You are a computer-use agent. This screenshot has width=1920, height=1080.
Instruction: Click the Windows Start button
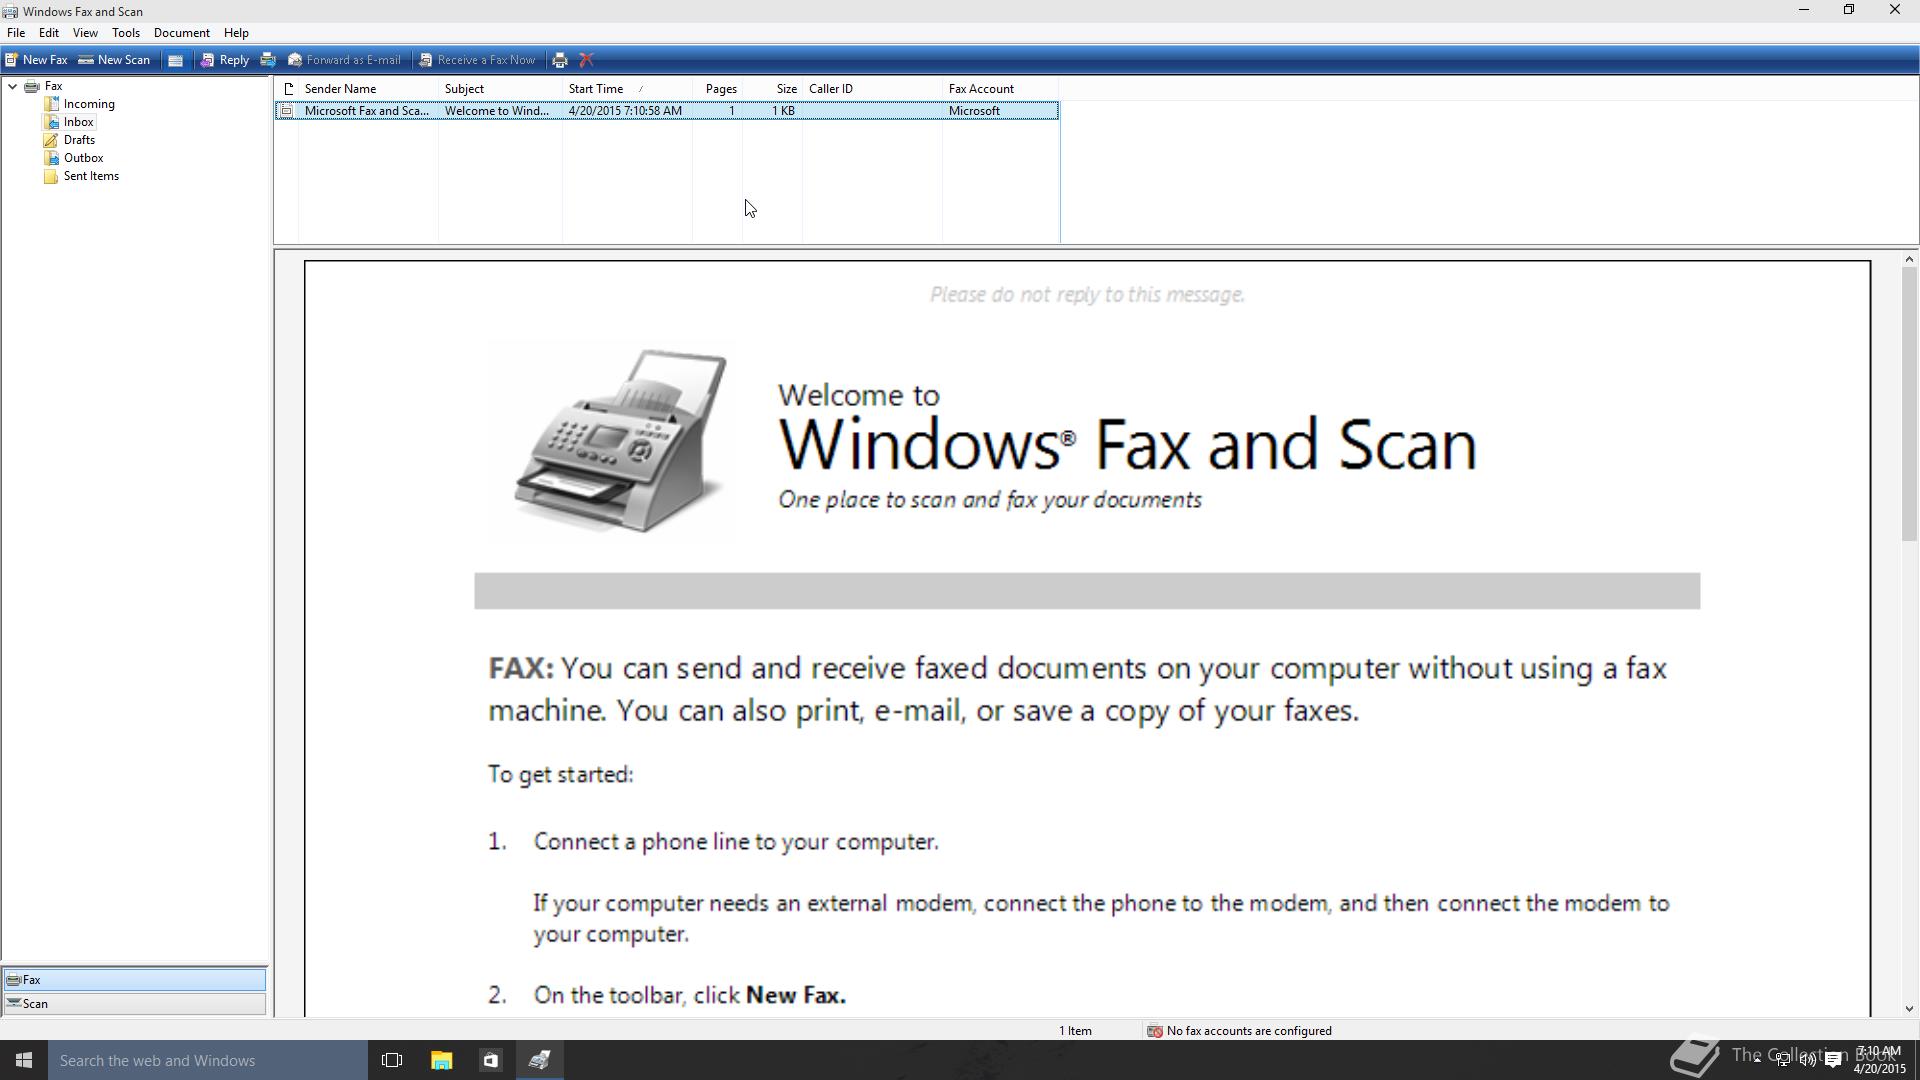24,1060
